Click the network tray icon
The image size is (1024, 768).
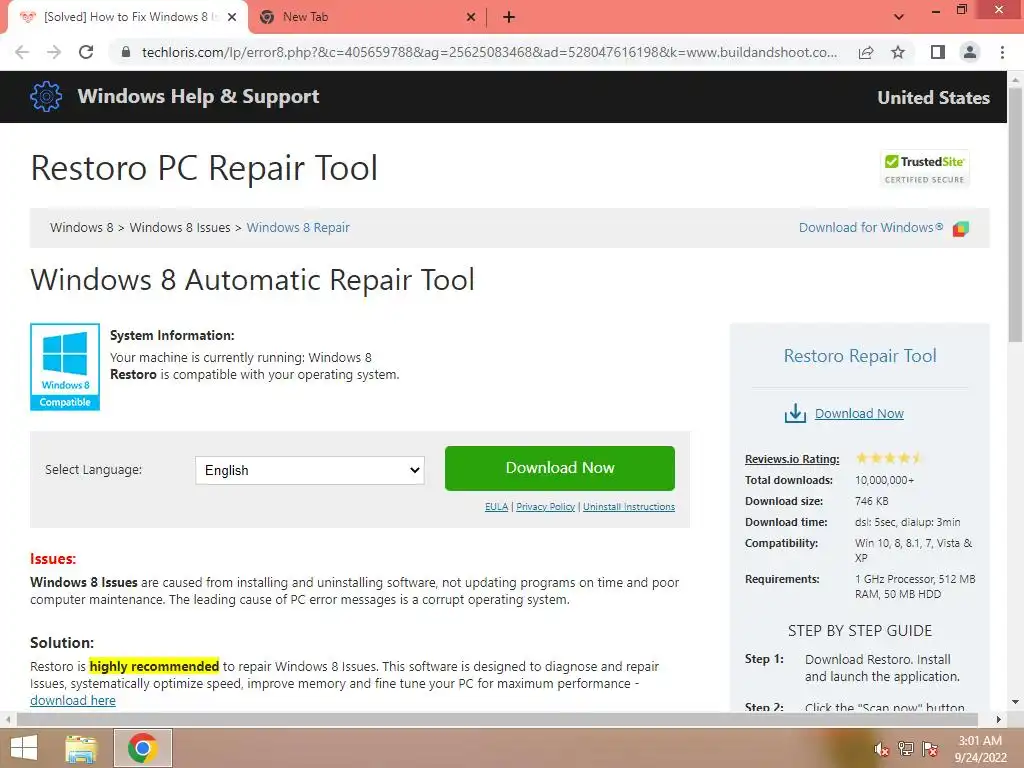coord(906,749)
